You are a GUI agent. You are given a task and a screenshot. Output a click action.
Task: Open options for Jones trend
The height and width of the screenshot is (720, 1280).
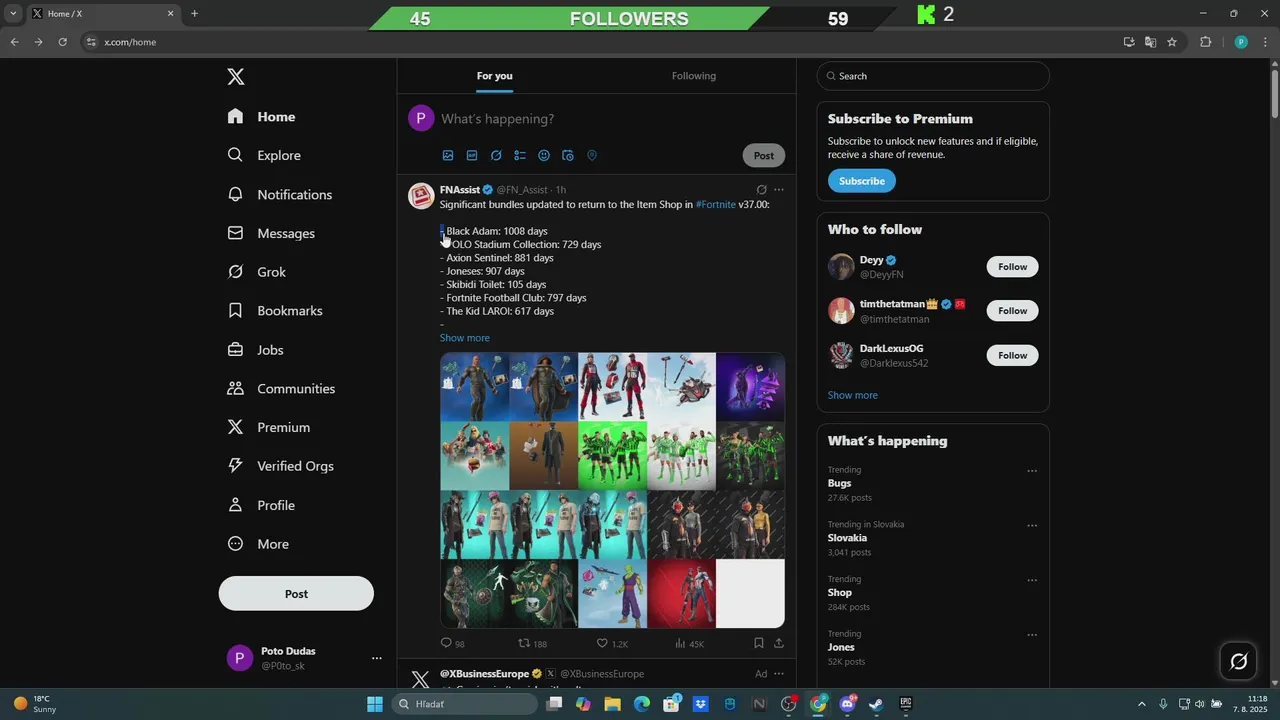pyautogui.click(x=1032, y=635)
